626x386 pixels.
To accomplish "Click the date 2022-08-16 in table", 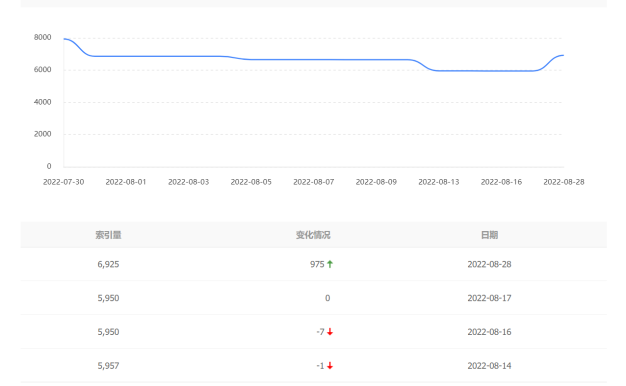I will tap(489, 332).
